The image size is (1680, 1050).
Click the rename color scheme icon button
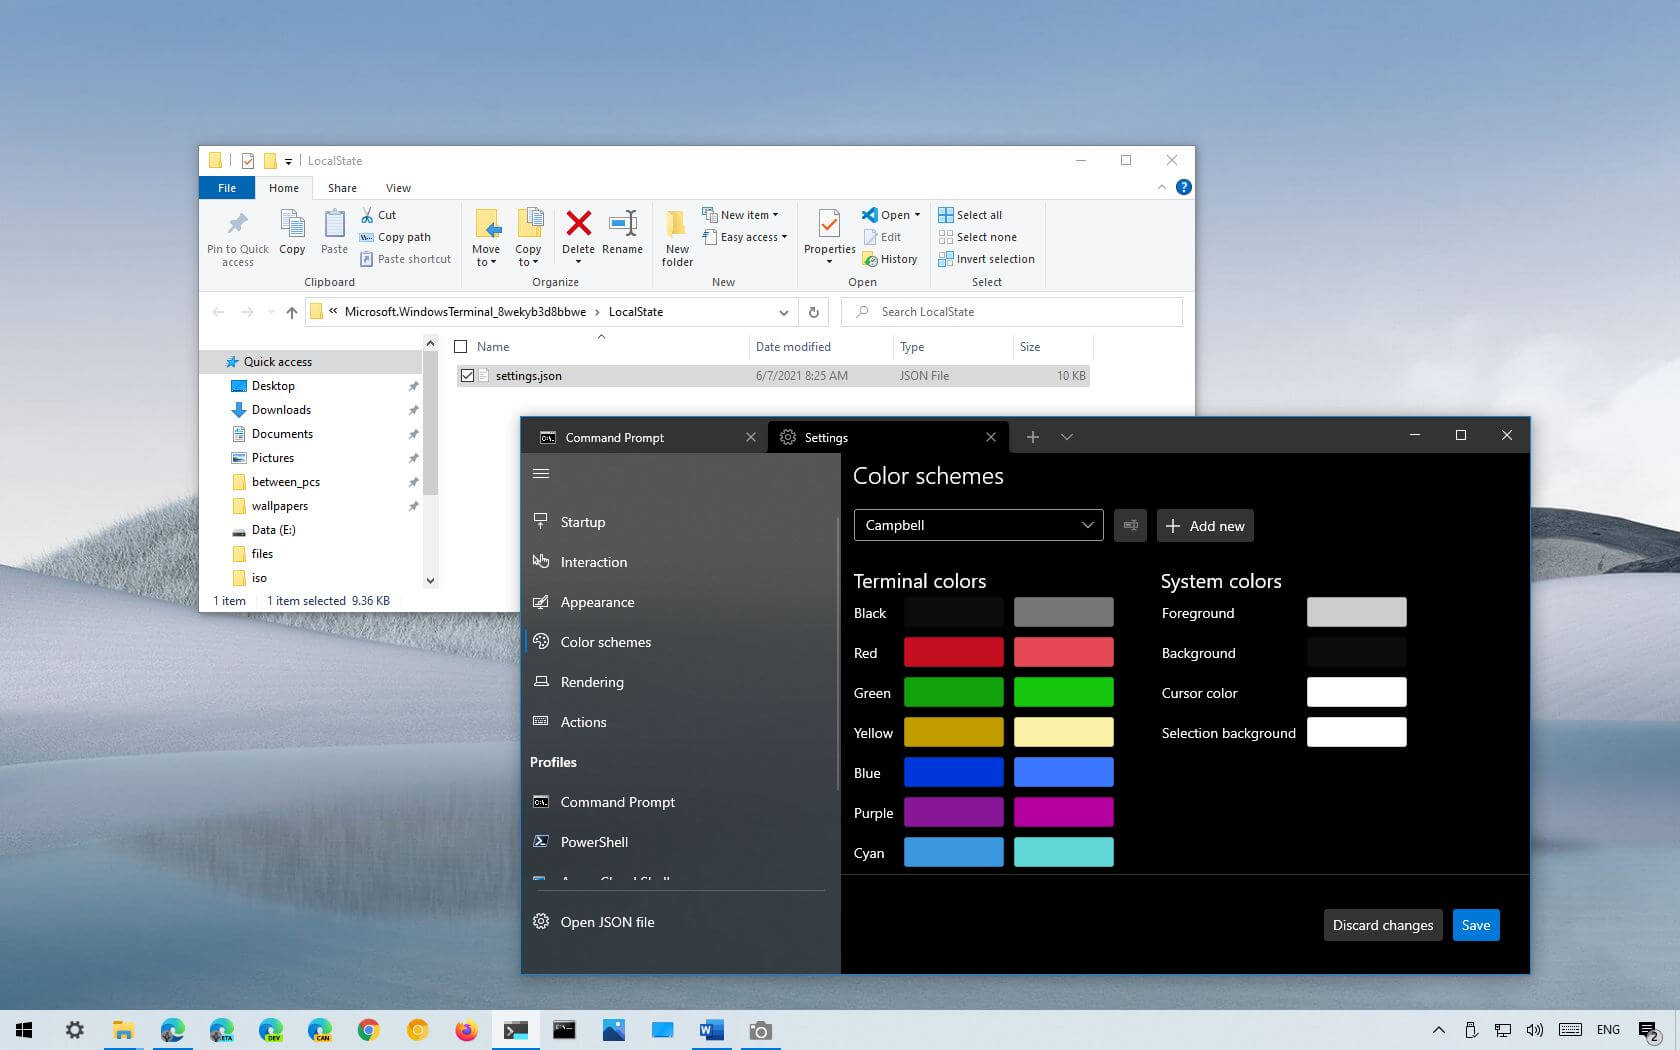(x=1130, y=526)
